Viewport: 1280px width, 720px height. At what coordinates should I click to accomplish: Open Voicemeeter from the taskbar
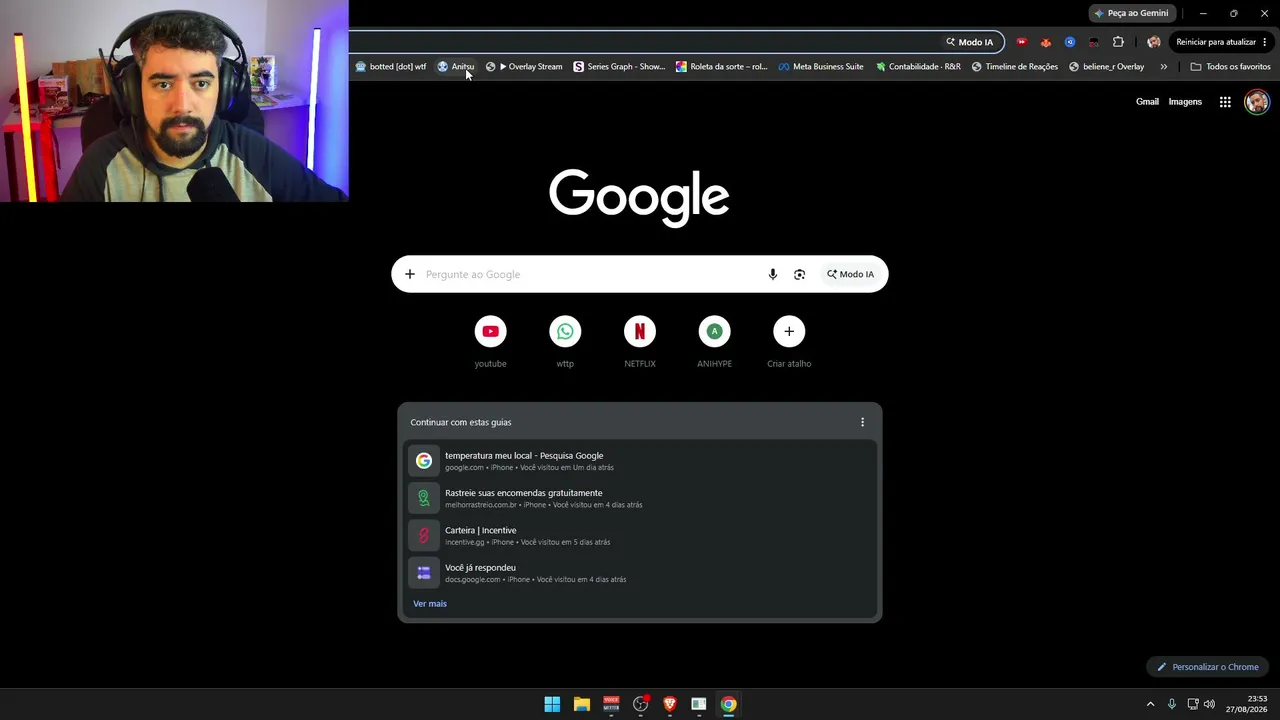[611, 704]
